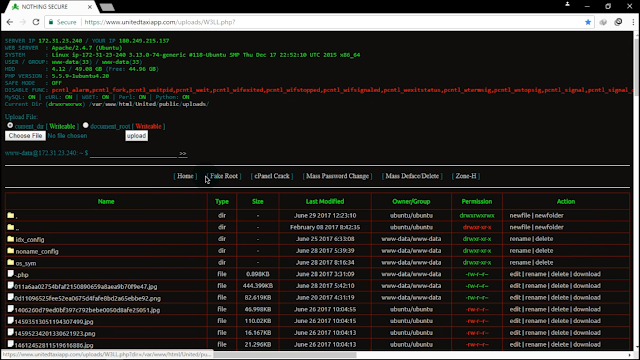
Task: Click the file icon of 14593513051194307499.jpg
Action: click(11, 321)
